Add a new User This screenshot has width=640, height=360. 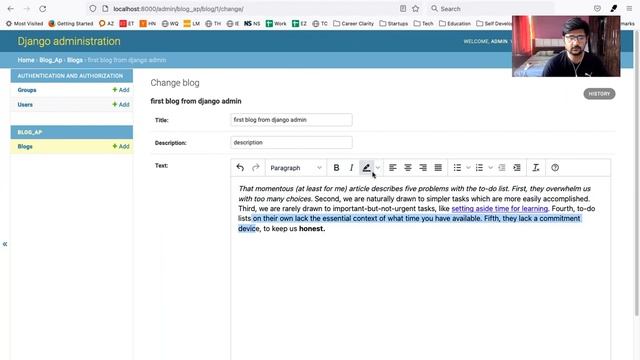121,104
